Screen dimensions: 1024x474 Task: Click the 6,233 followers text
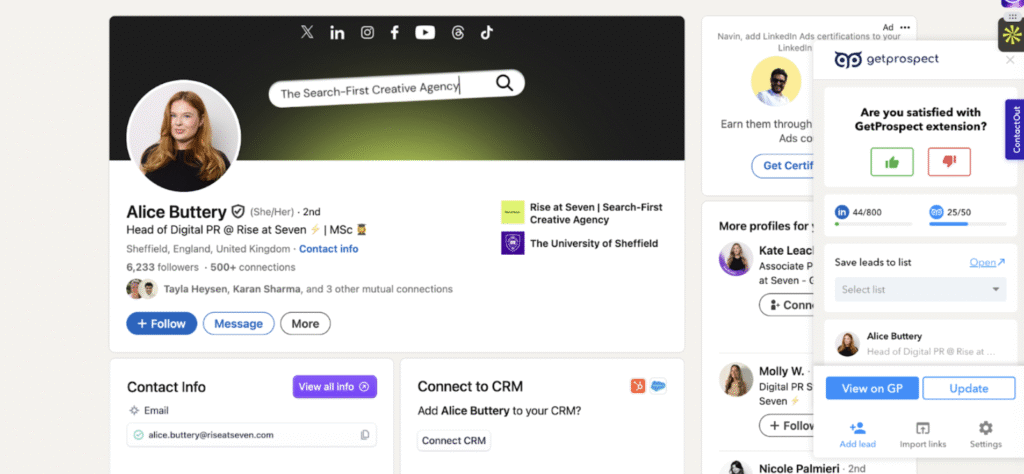point(163,267)
